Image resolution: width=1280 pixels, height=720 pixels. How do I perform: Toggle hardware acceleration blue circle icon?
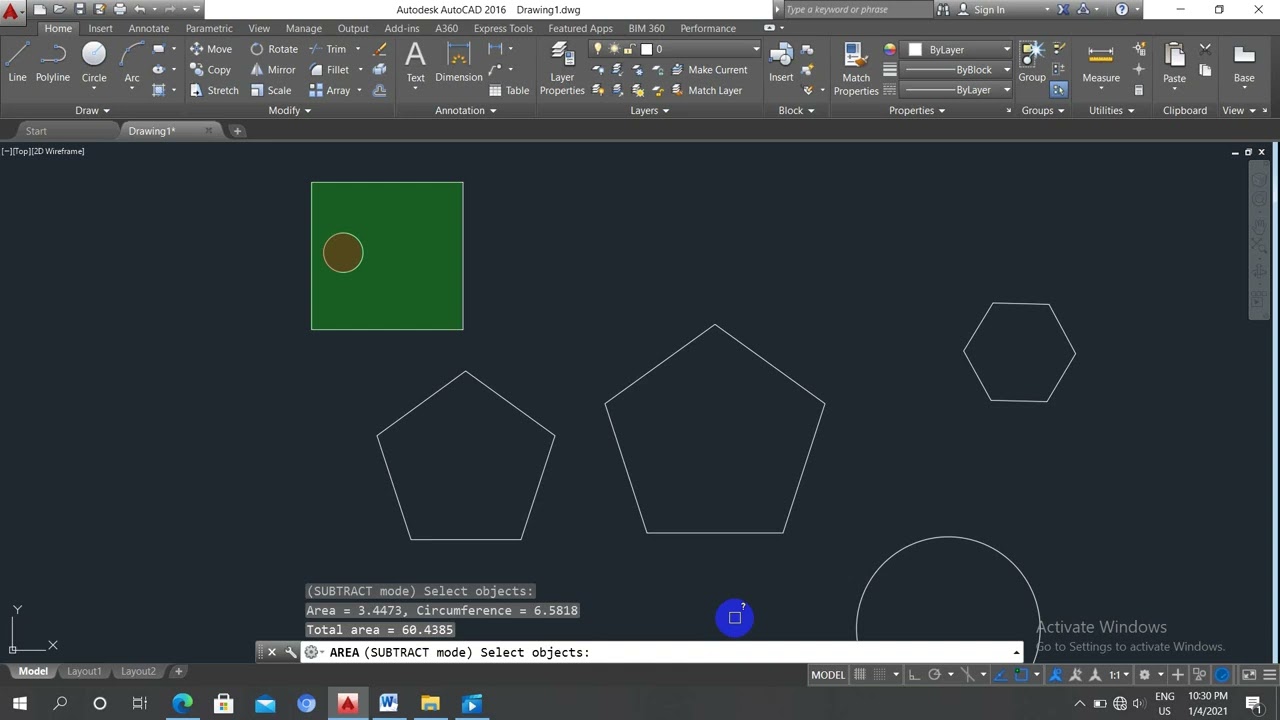click(1222, 675)
